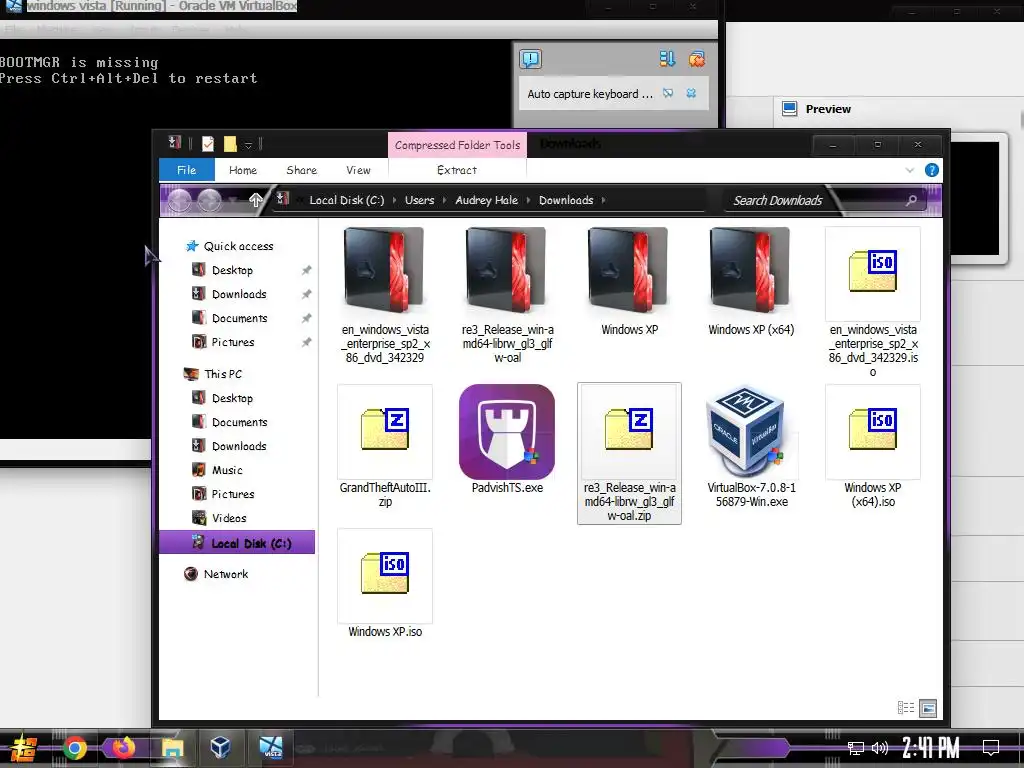Expand the ribbon with the chevron

pyautogui.click(x=910, y=170)
